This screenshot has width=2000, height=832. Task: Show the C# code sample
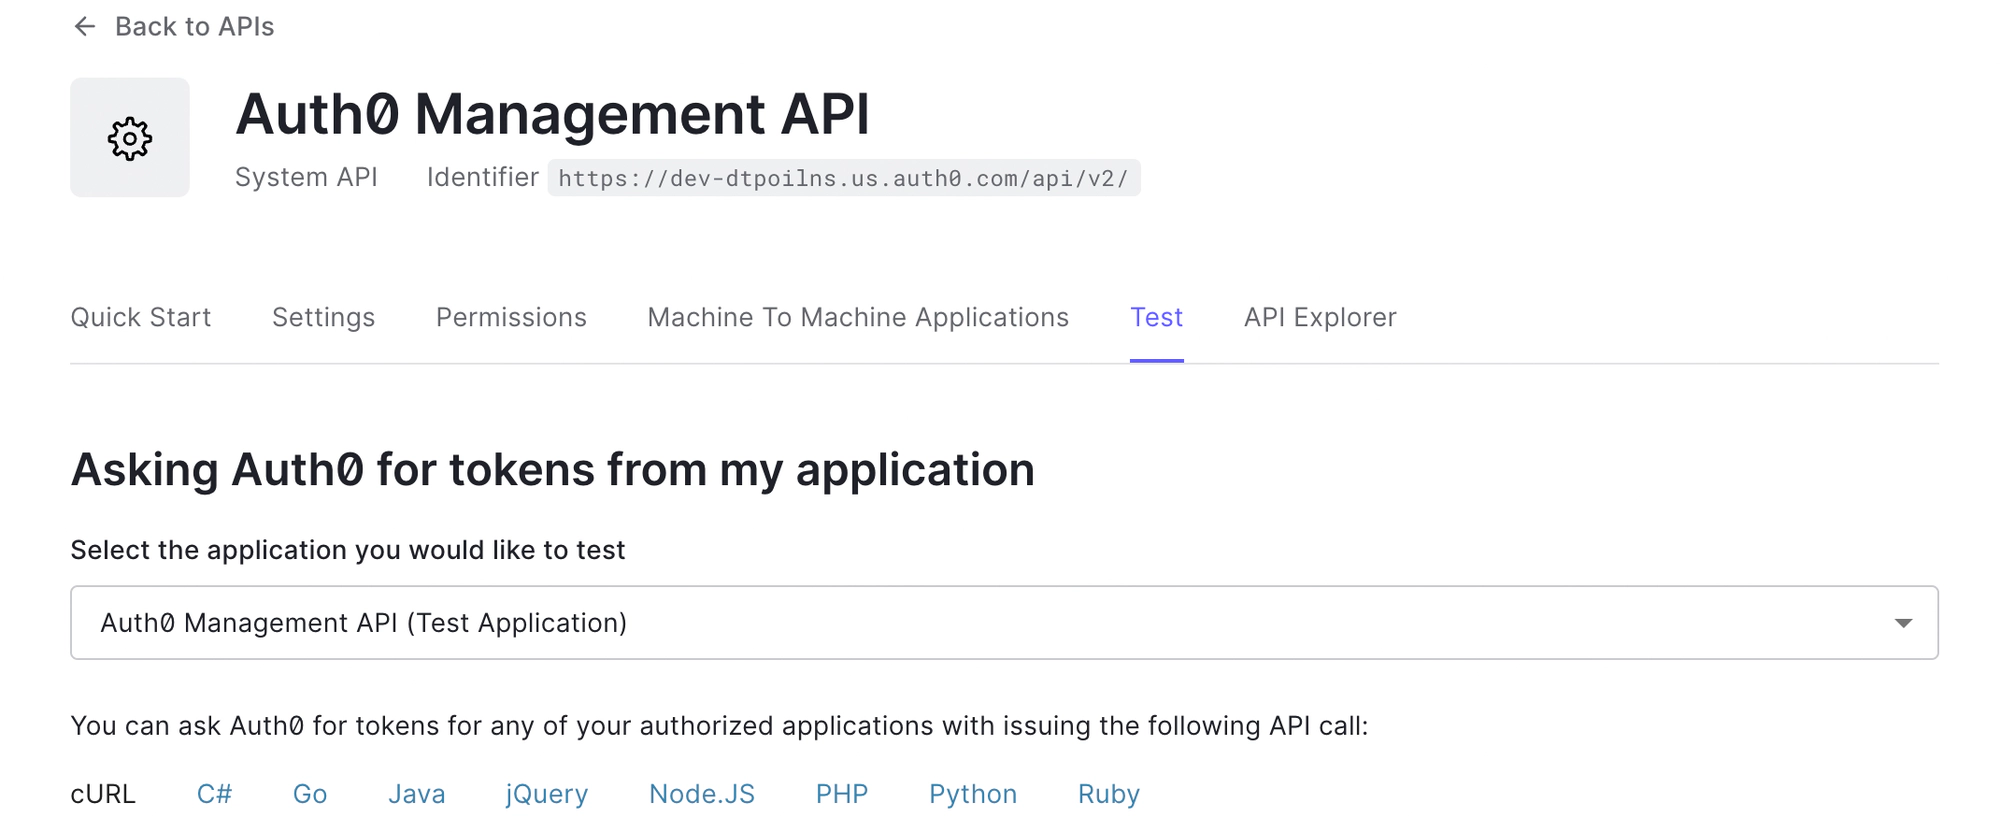point(214,794)
